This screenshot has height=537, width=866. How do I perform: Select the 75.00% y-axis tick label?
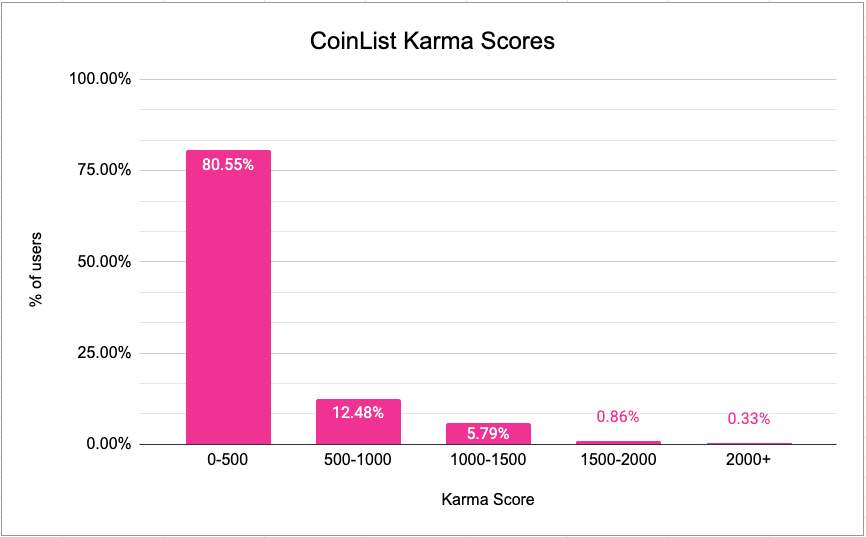pos(102,170)
